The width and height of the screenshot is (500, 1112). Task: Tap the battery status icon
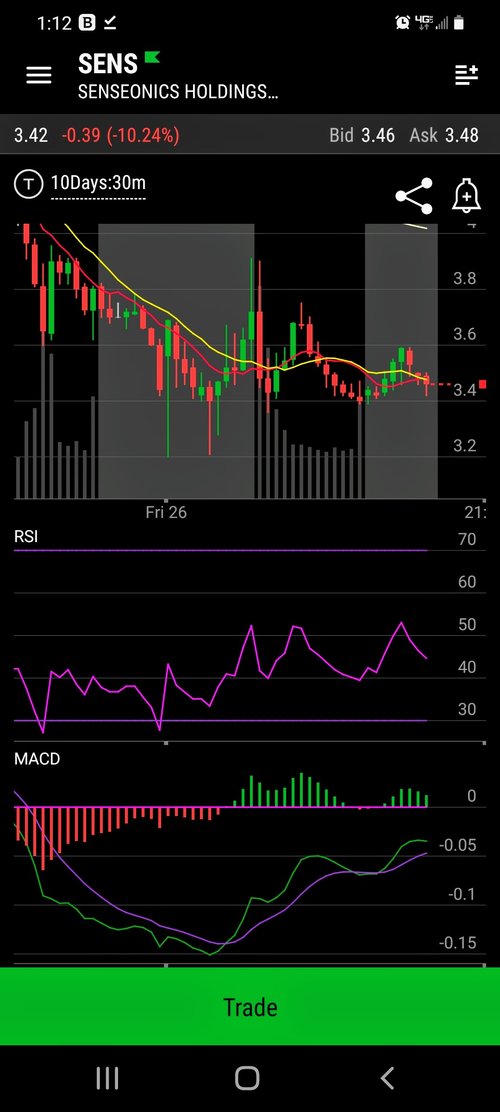(x=458, y=23)
